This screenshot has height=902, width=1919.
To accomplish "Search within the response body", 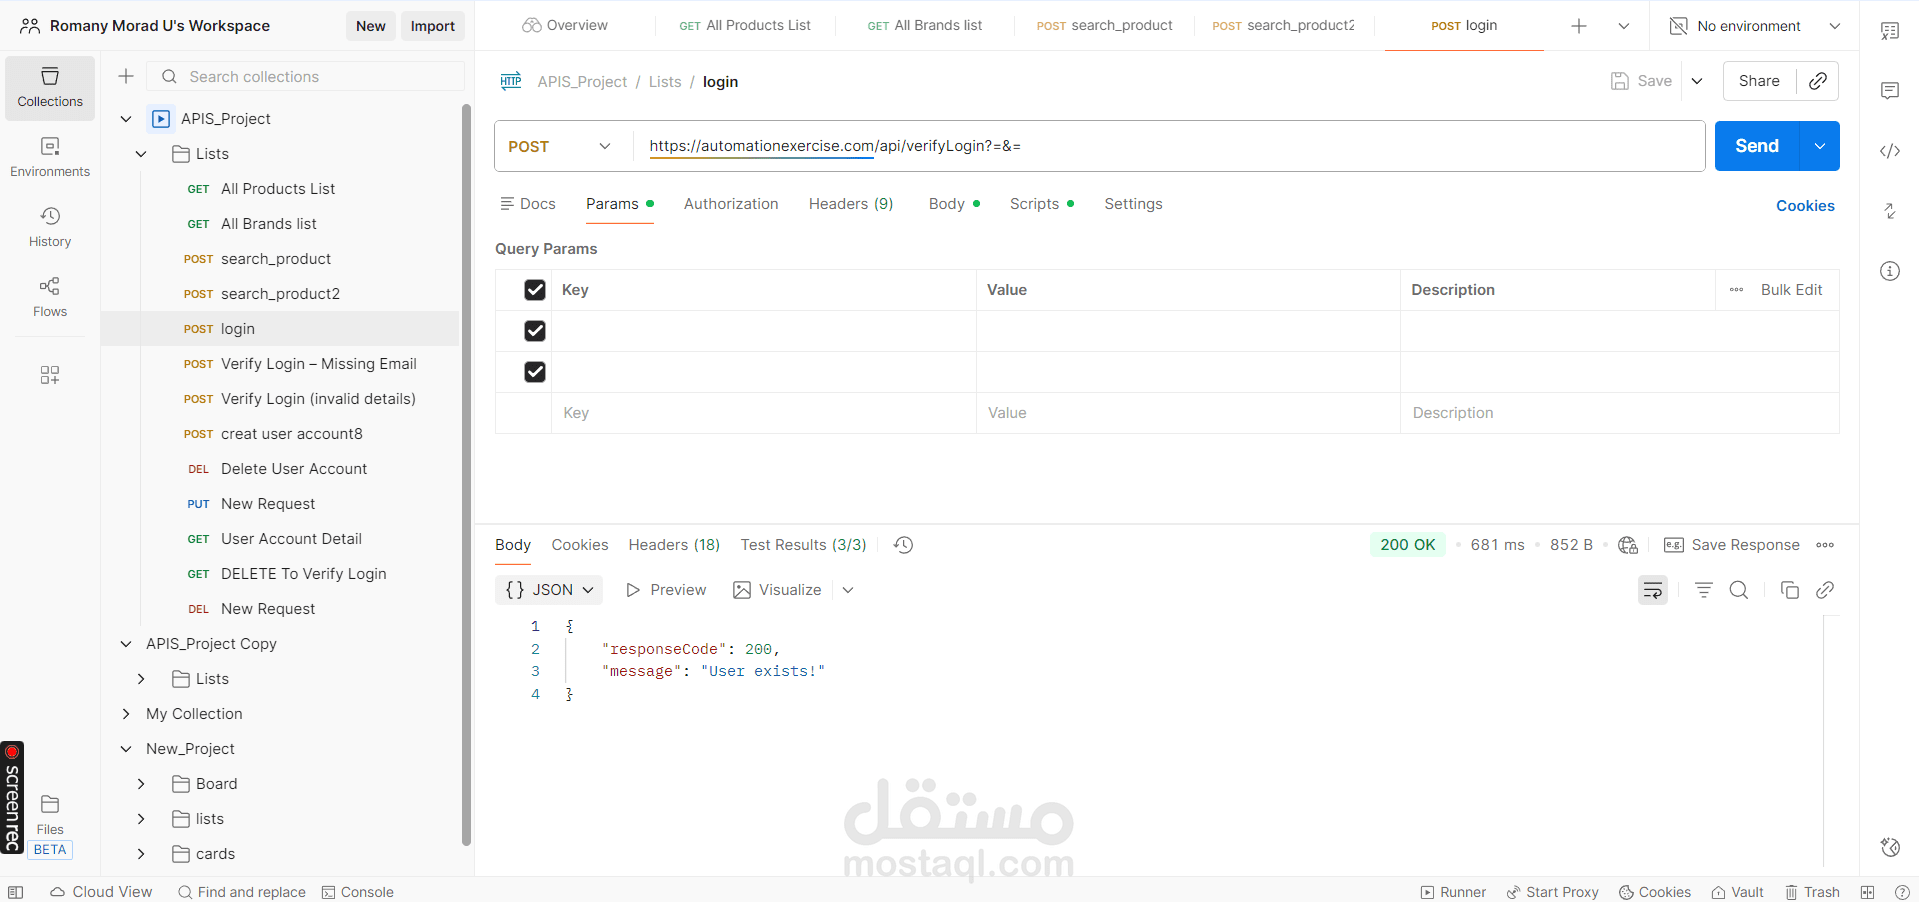I will (1739, 590).
